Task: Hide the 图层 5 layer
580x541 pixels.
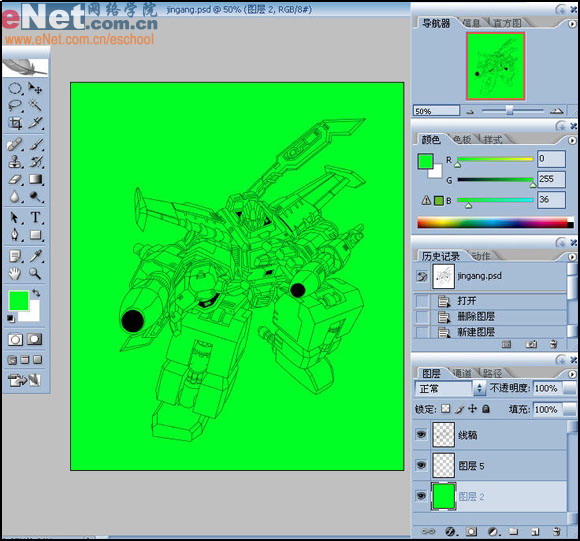Action: coord(421,465)
